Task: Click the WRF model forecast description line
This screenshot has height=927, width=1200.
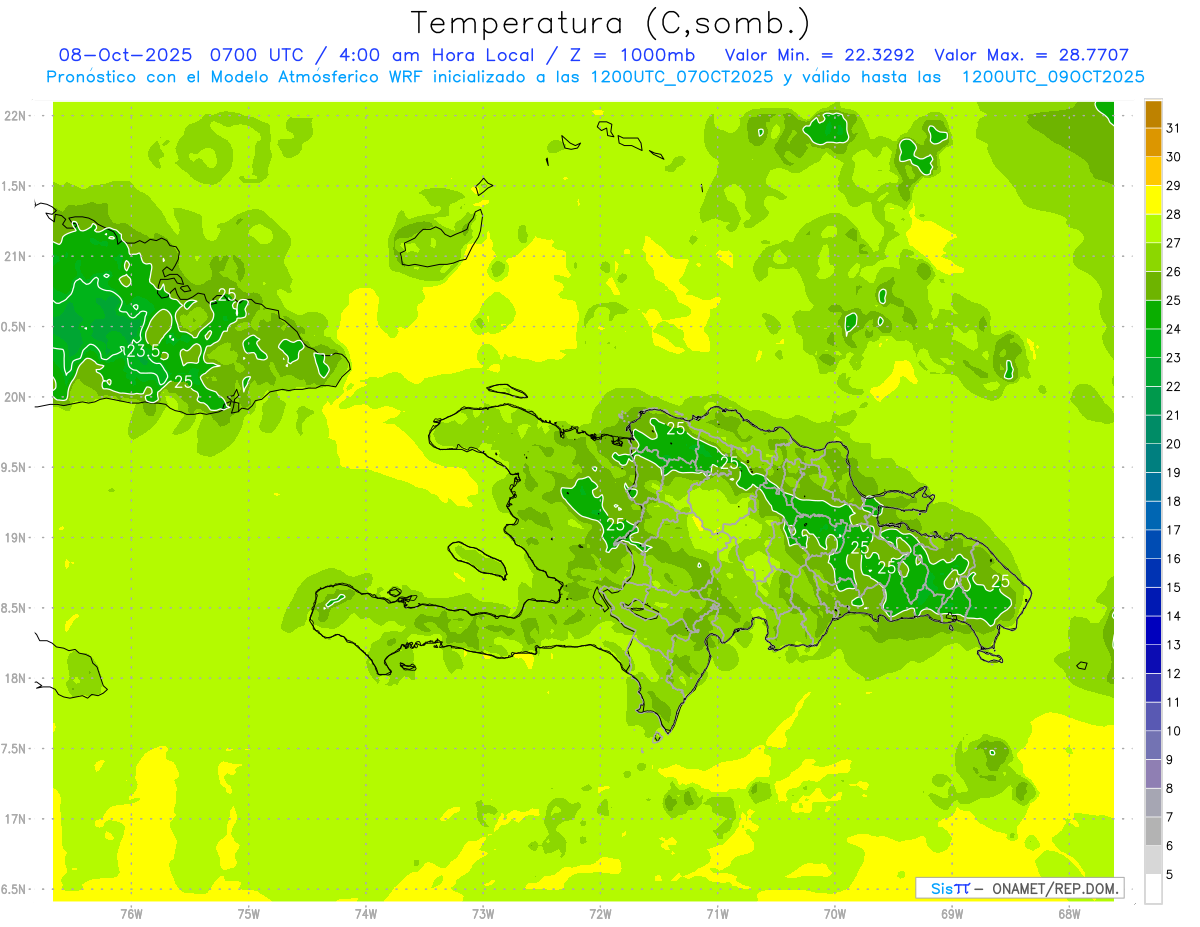Action: 595,77
